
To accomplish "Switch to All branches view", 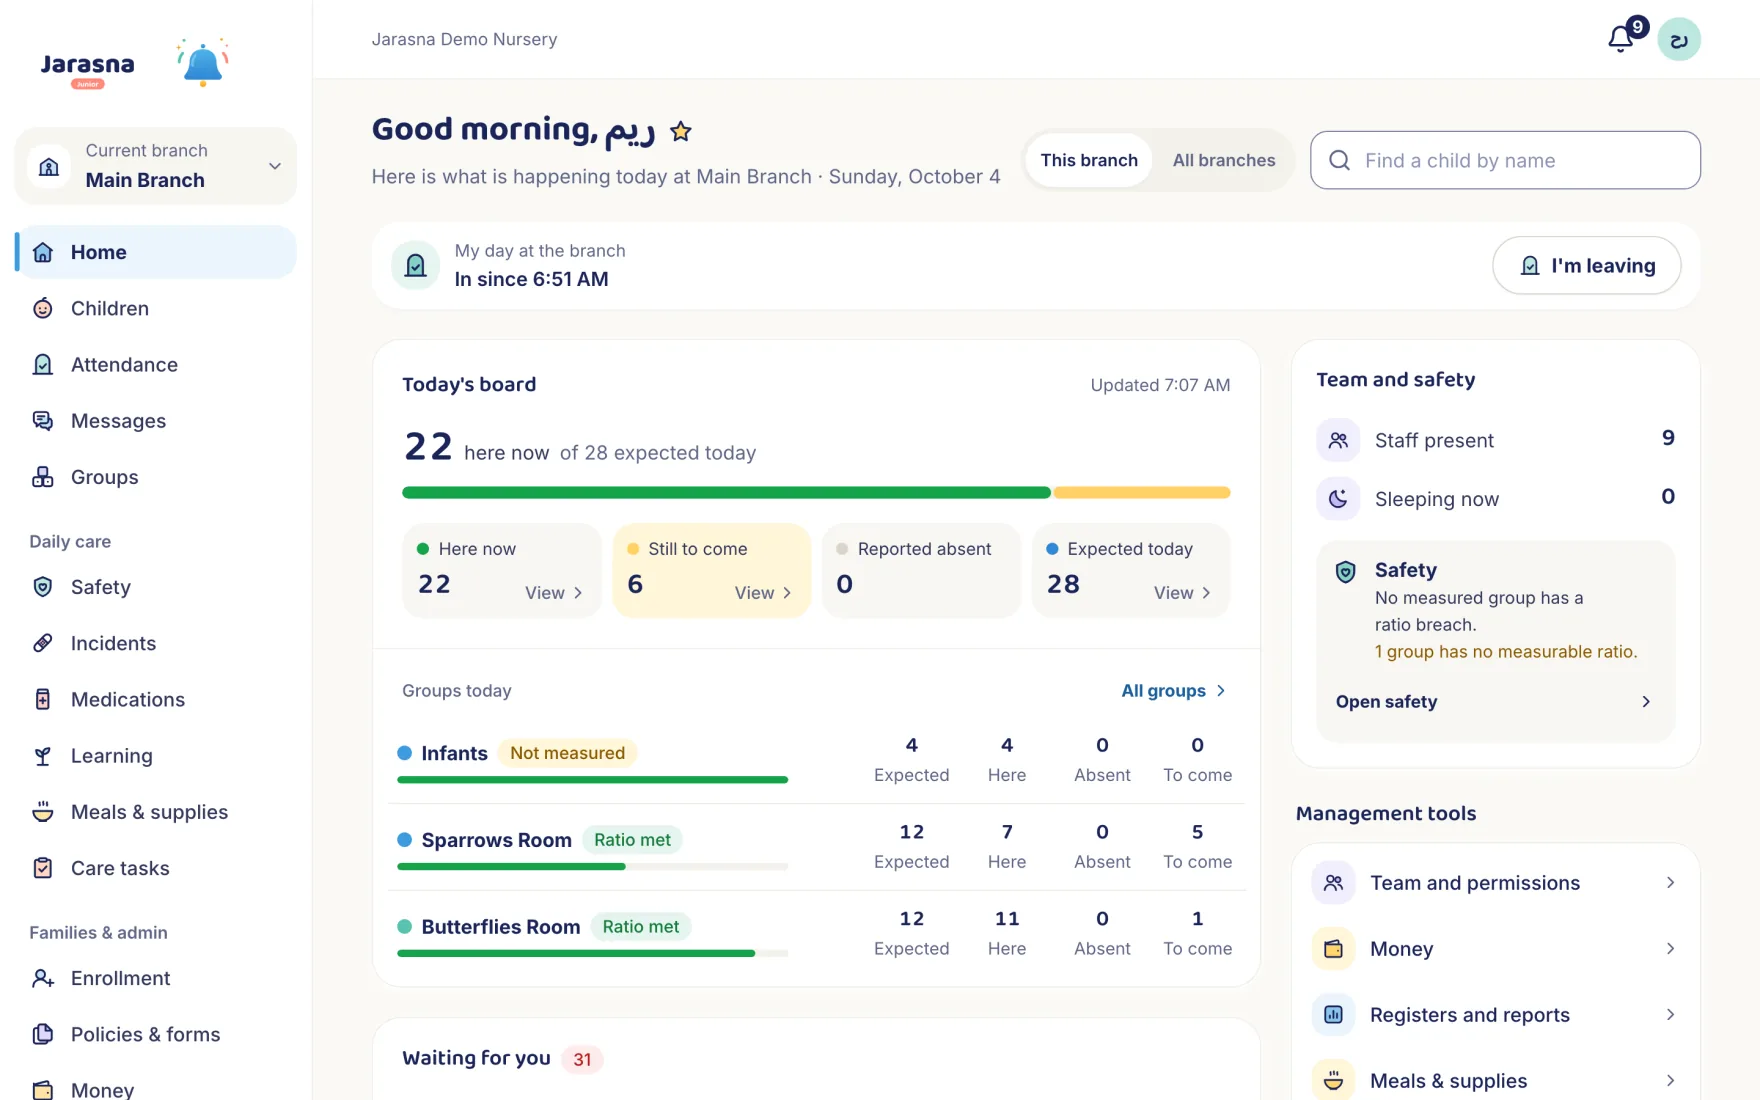I will (x=1224, y=160).
